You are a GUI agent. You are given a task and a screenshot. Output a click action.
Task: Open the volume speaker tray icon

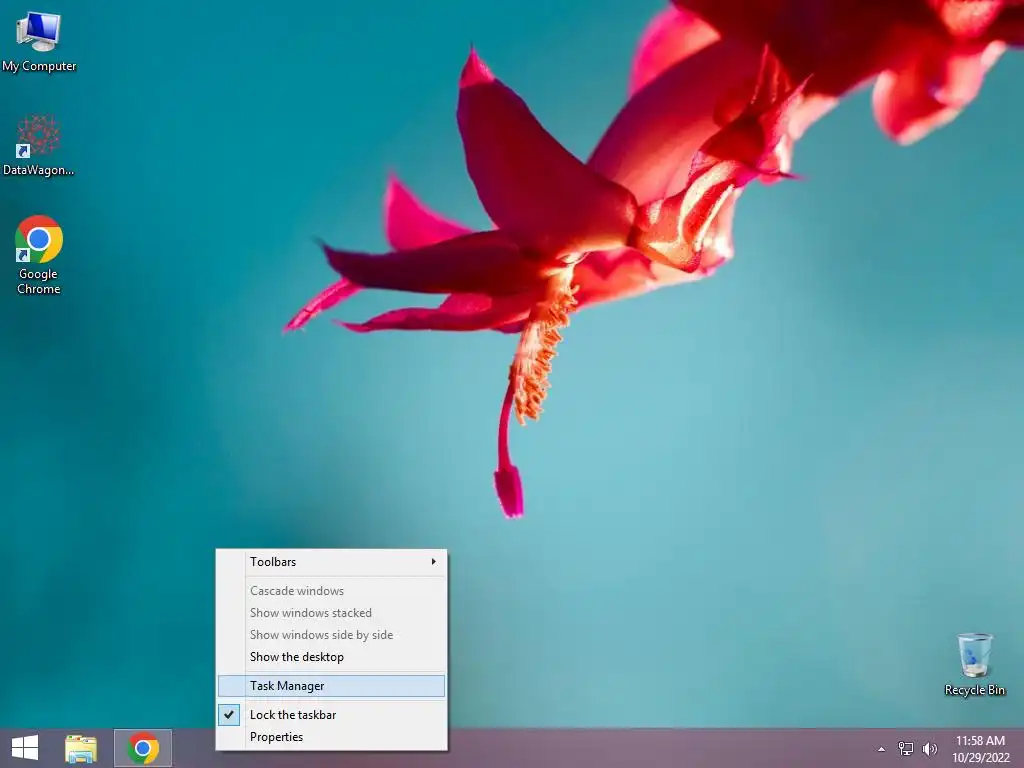[930, 749]
